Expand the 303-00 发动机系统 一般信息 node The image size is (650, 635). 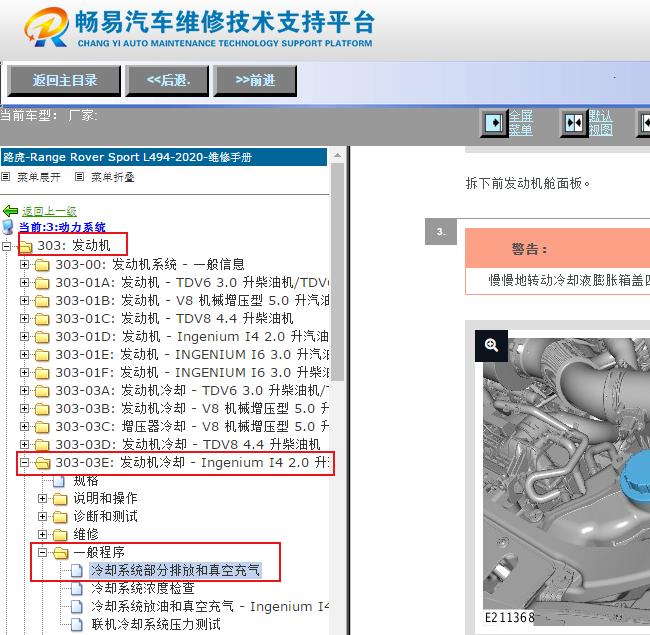pyautogui.click(x=24, y=264)
